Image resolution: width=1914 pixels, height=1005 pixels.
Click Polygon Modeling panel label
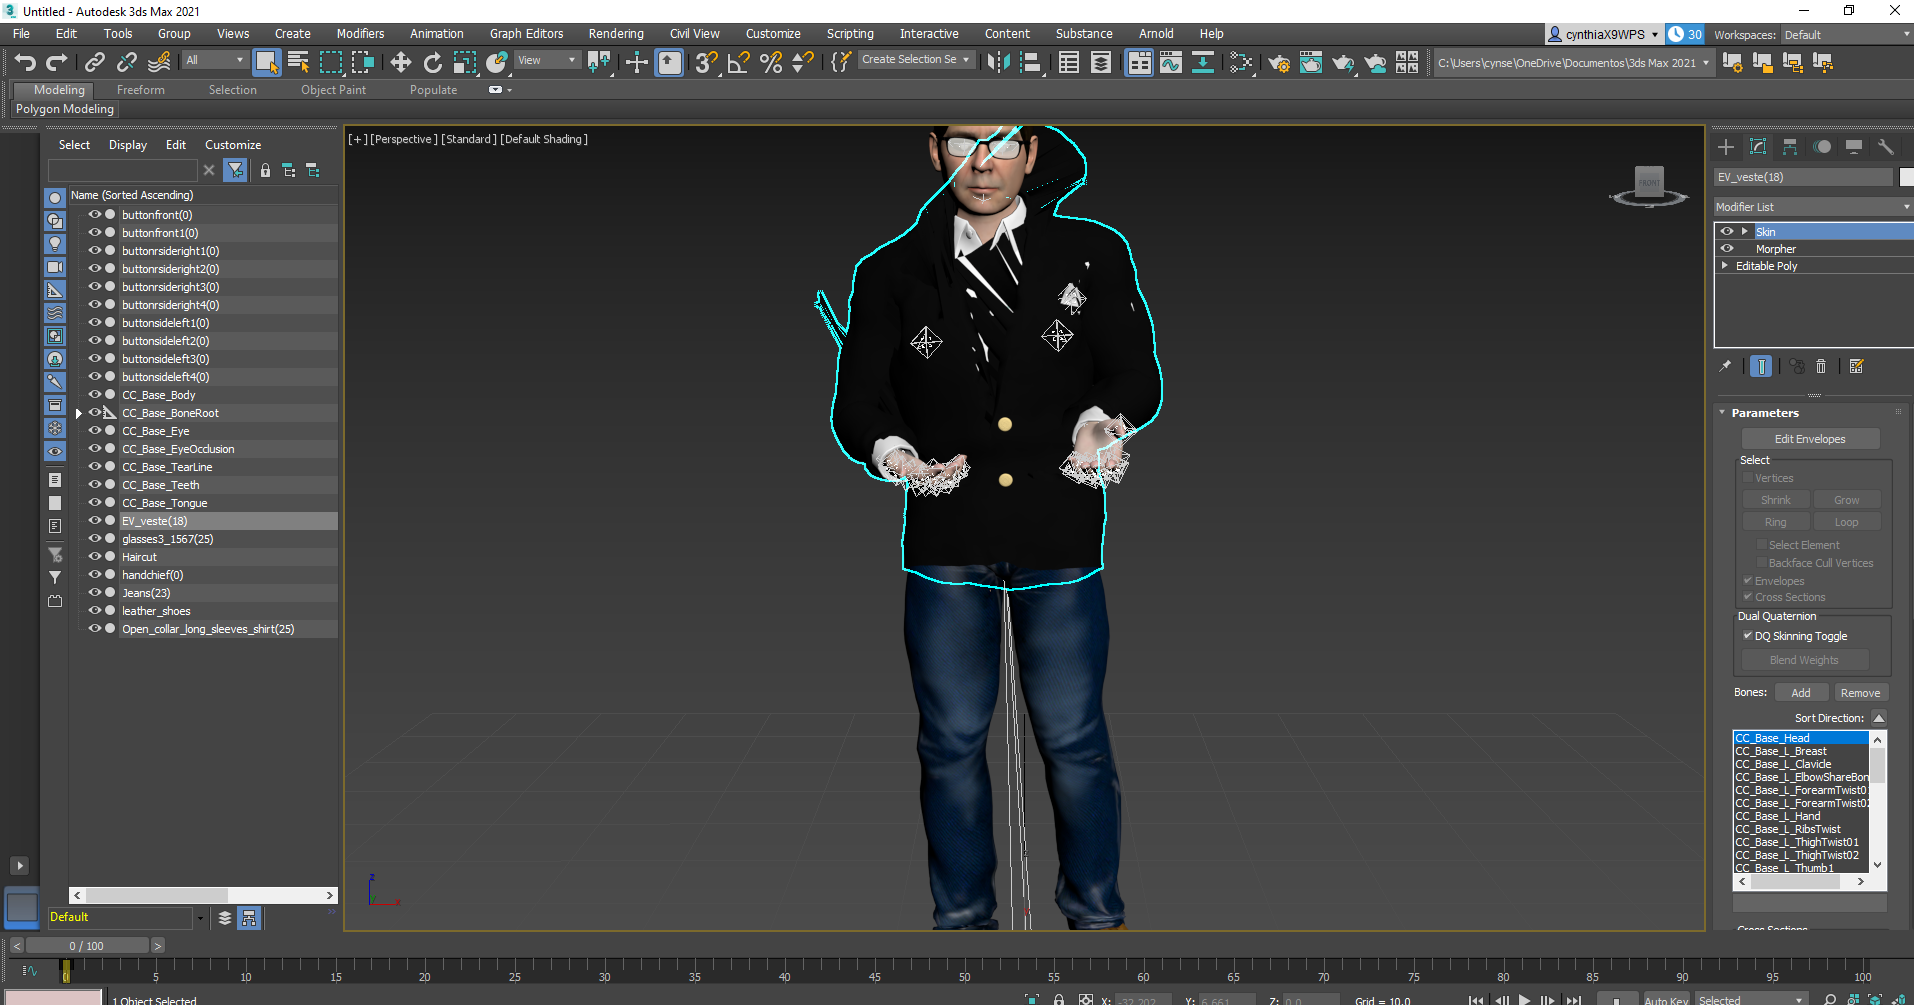[x=65, y=109]
